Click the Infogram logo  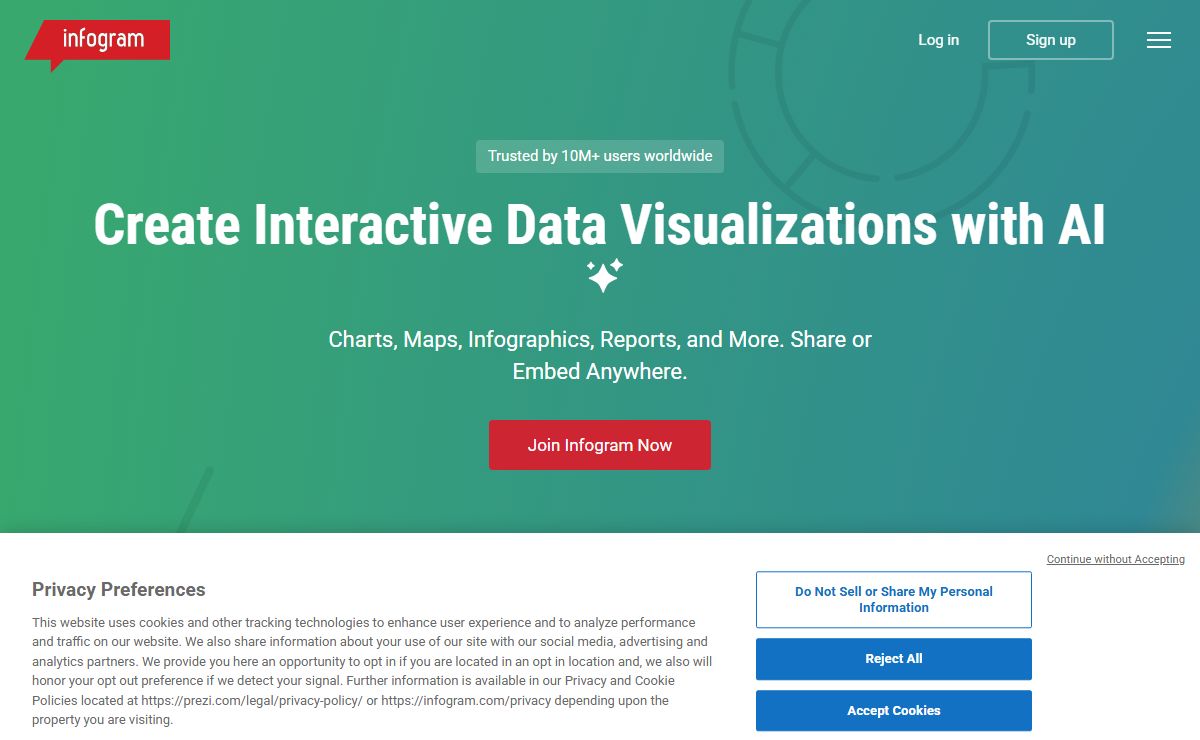tap(97, 44)
